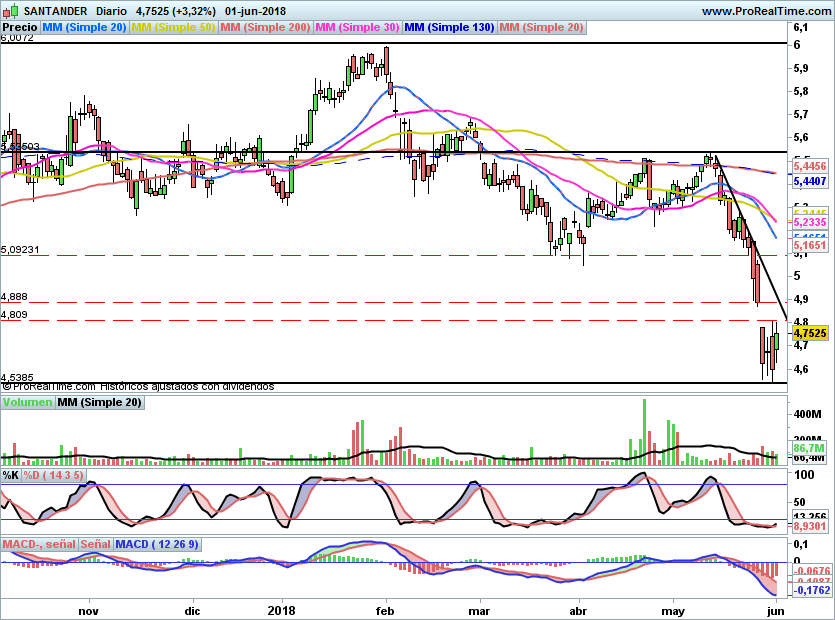Select the 4,5385 bottom level label
Viewport: 835px width, 620px height.
pos(17,378)
